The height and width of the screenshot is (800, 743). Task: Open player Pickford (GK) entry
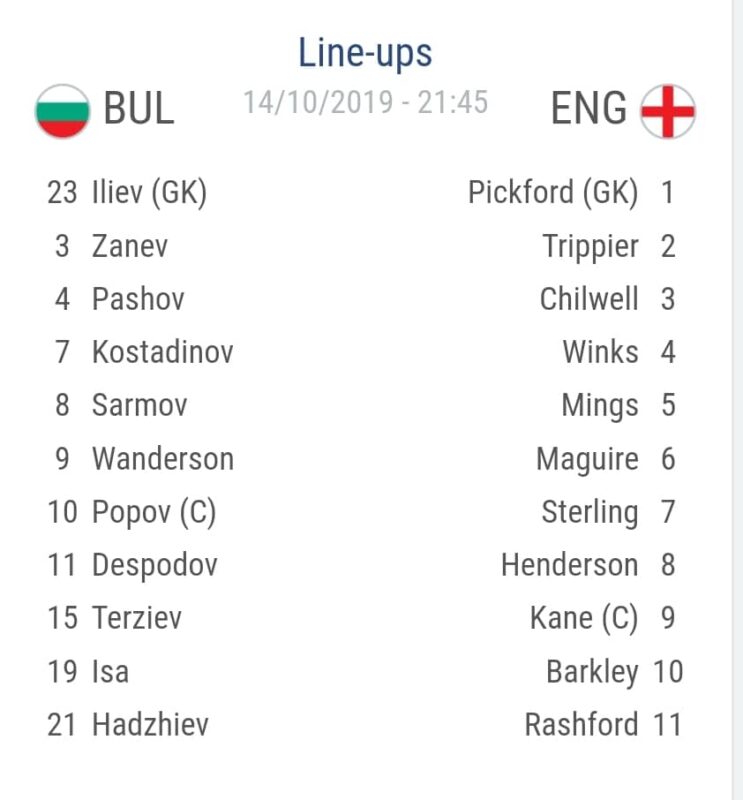[x=571, y=192]
